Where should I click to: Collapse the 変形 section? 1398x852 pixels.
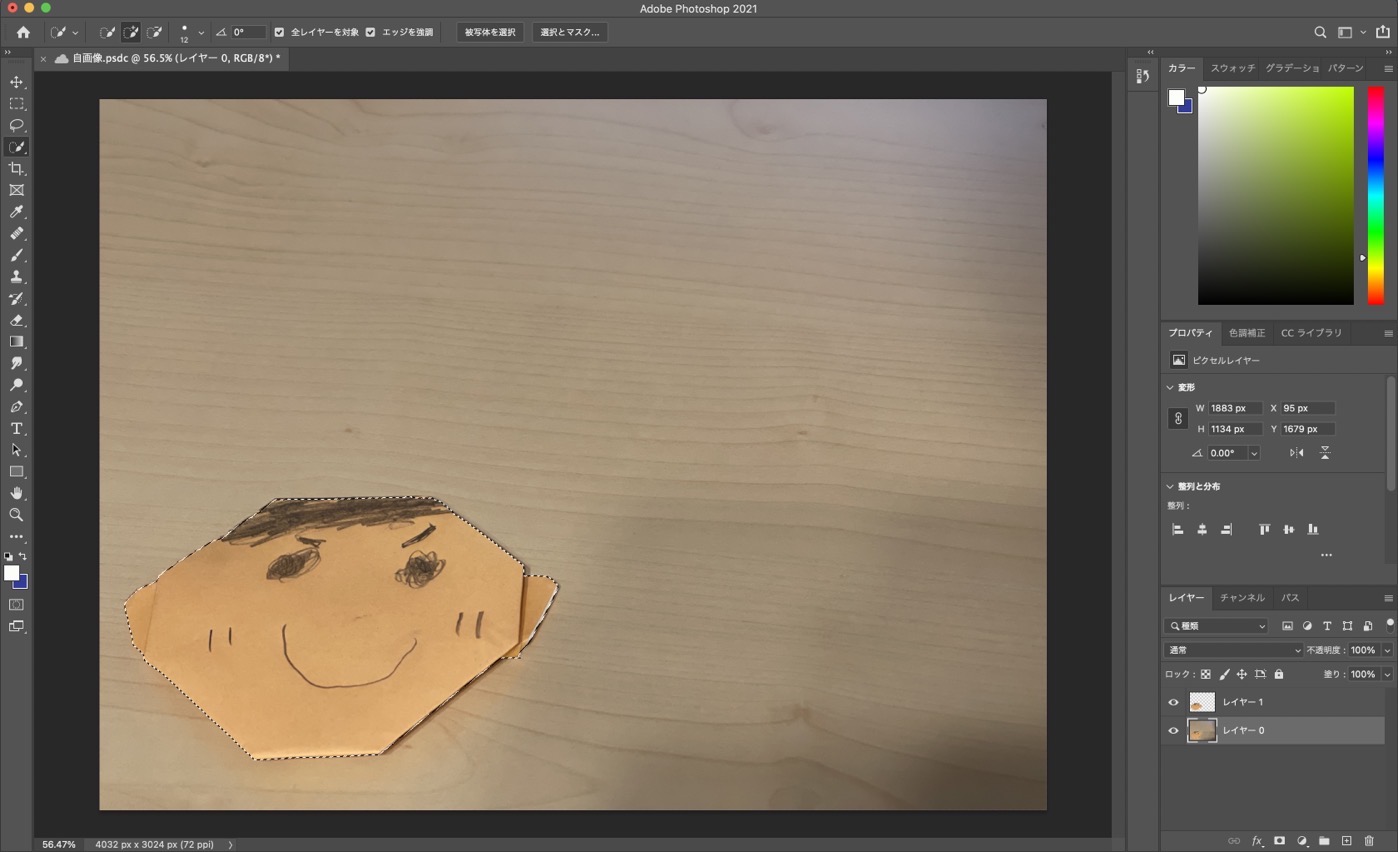pos(1170,387)
